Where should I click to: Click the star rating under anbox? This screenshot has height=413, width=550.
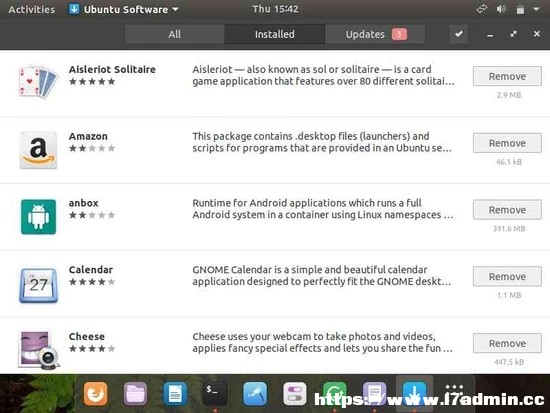click(92, 215)
